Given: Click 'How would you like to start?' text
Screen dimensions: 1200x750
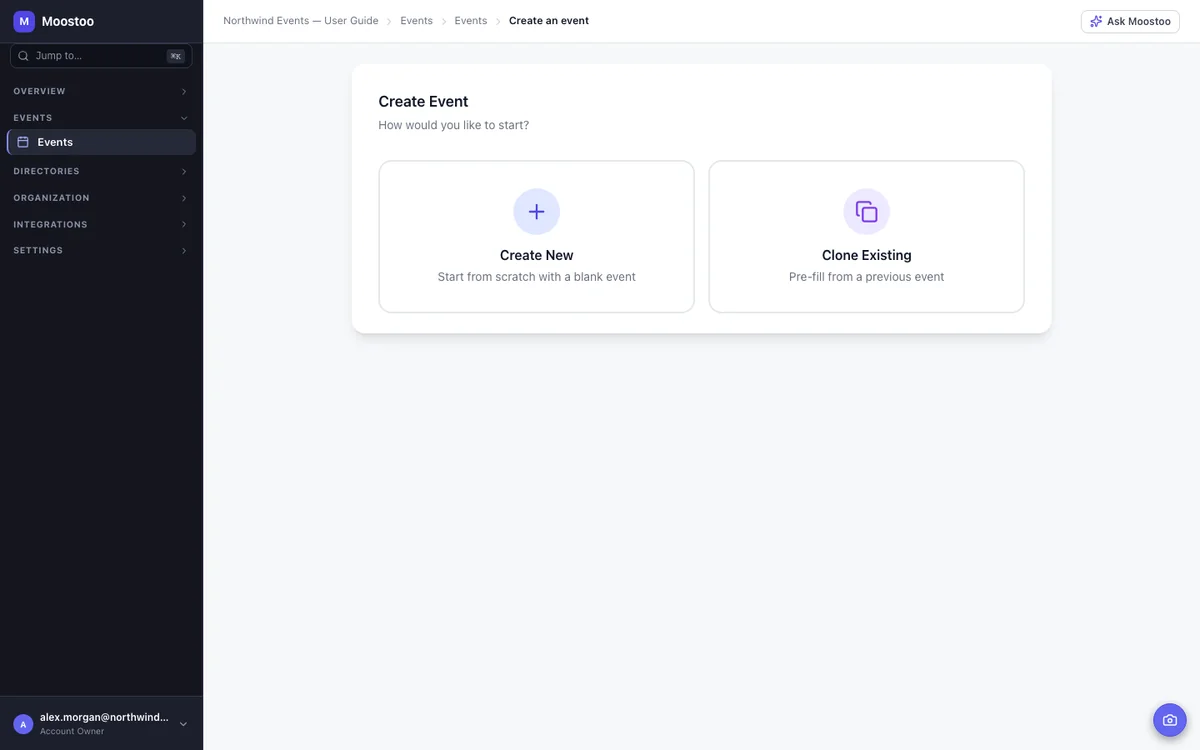Looking at the screenshot, I should click(454, 125).
